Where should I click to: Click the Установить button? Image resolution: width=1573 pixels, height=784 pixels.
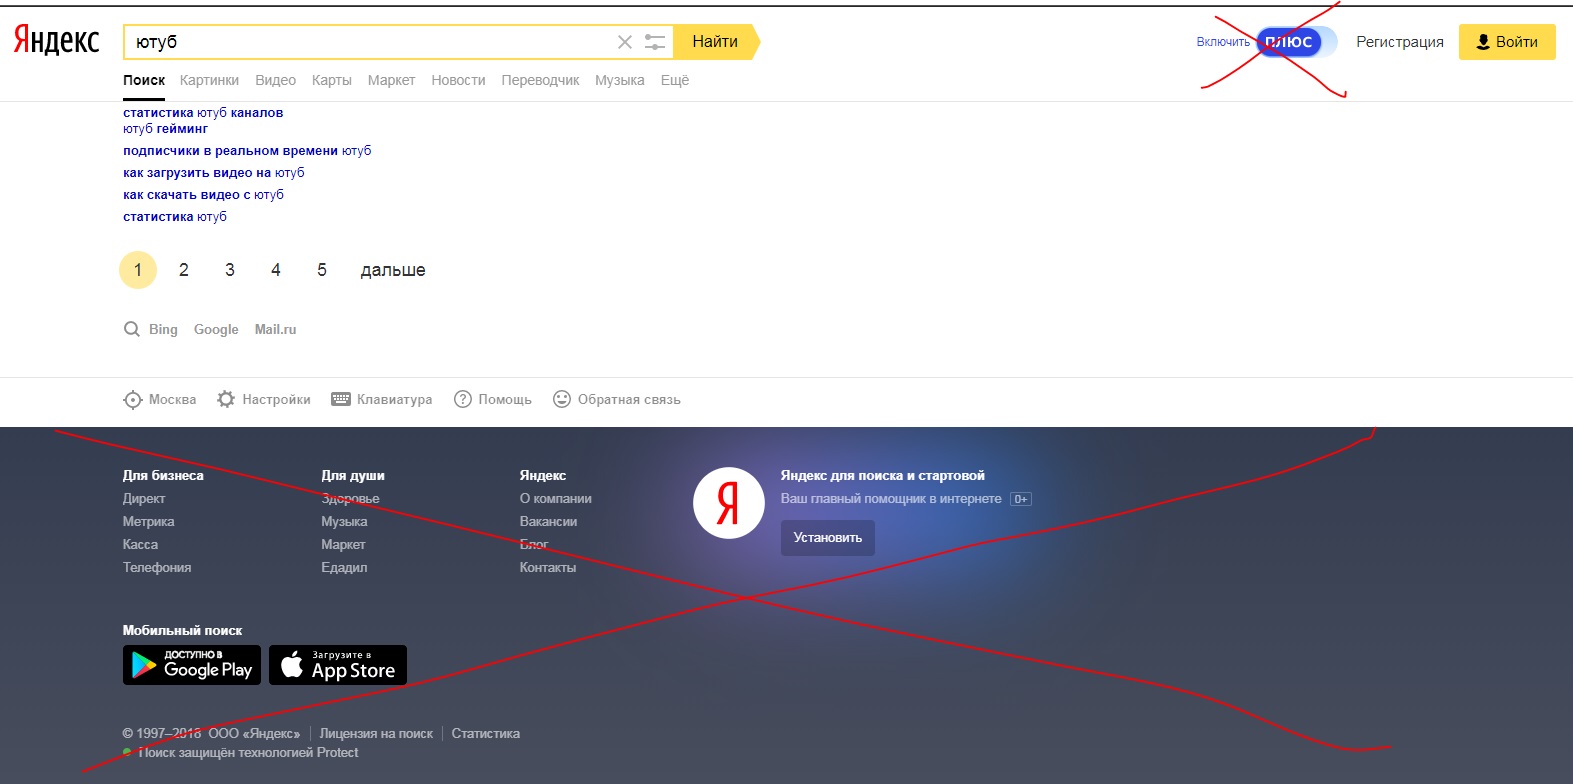[x=828, y=538]
